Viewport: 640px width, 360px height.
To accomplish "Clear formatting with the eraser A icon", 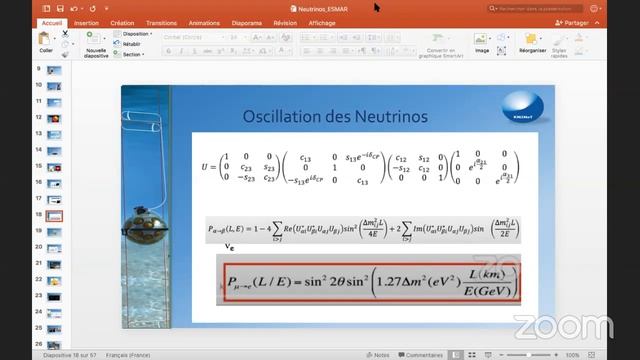I will tap(286, 37).
